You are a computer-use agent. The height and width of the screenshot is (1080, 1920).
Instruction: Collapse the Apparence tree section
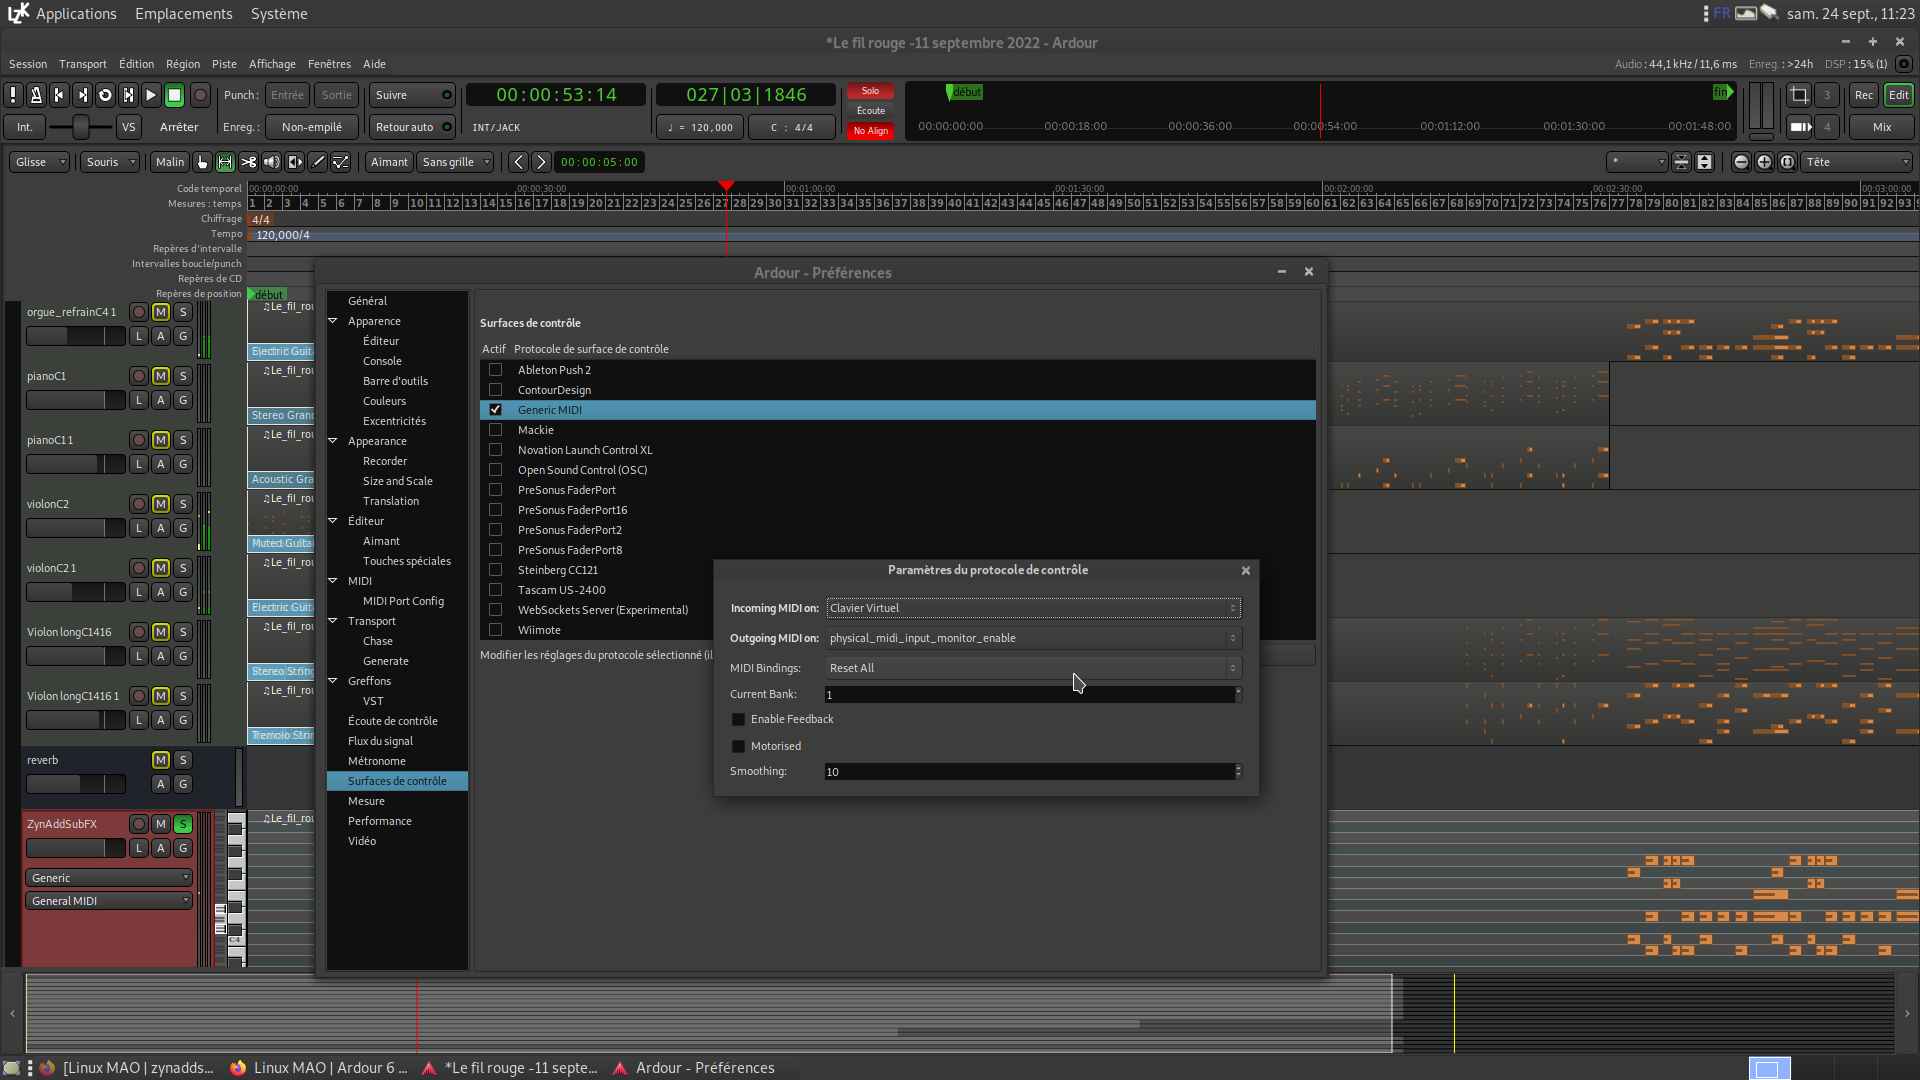point(333,321)
